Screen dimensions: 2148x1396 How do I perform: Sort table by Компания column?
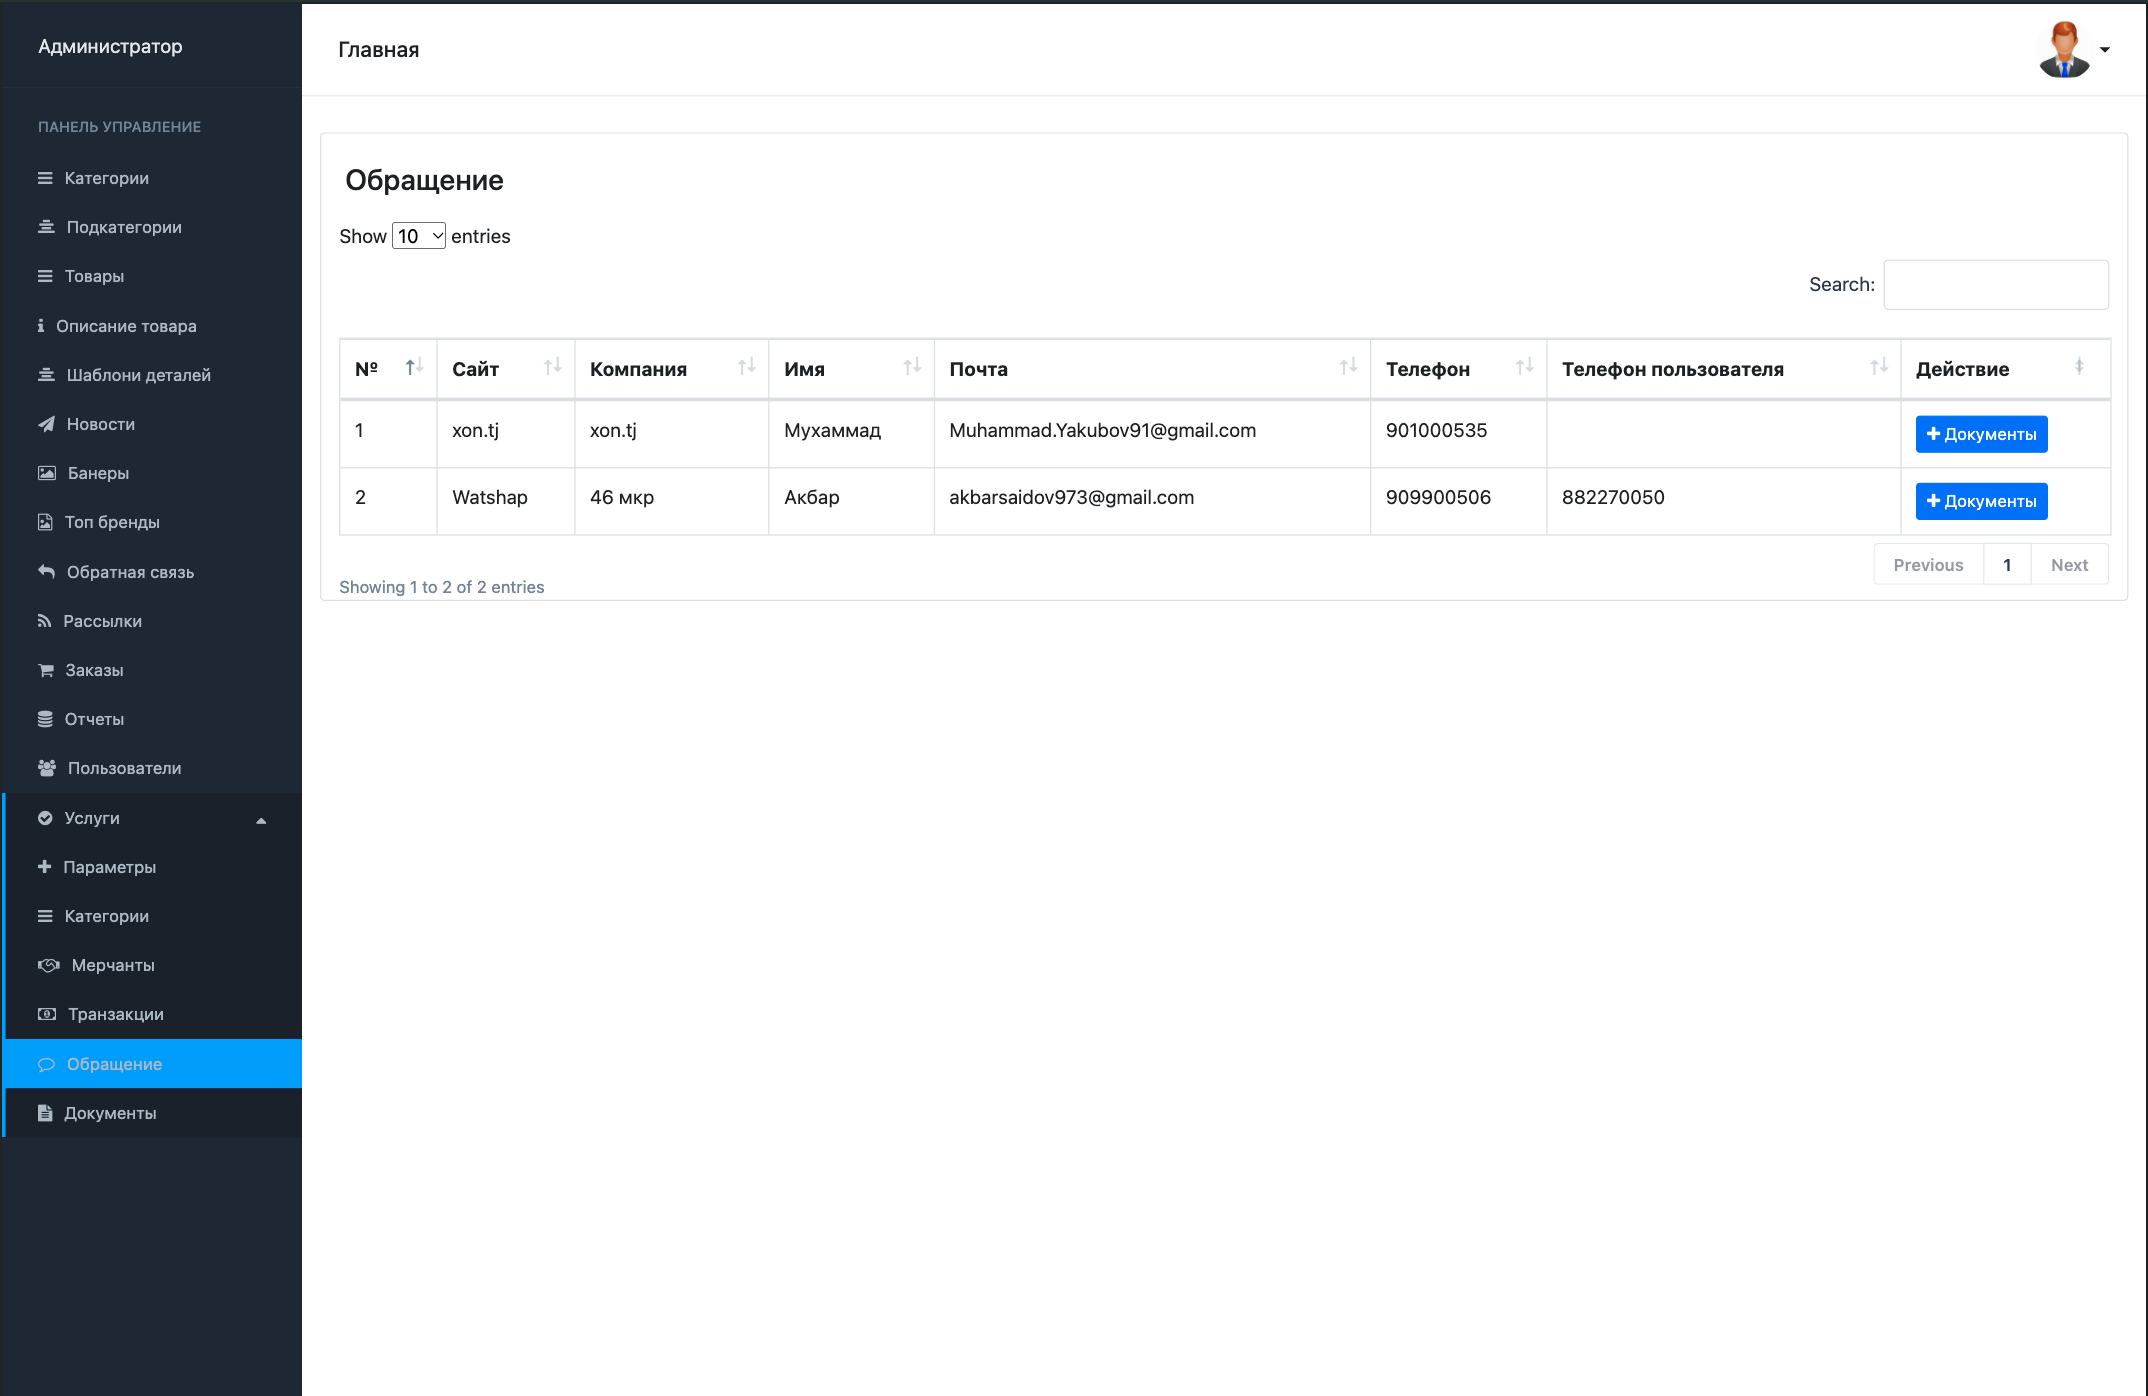click(672, 369)
